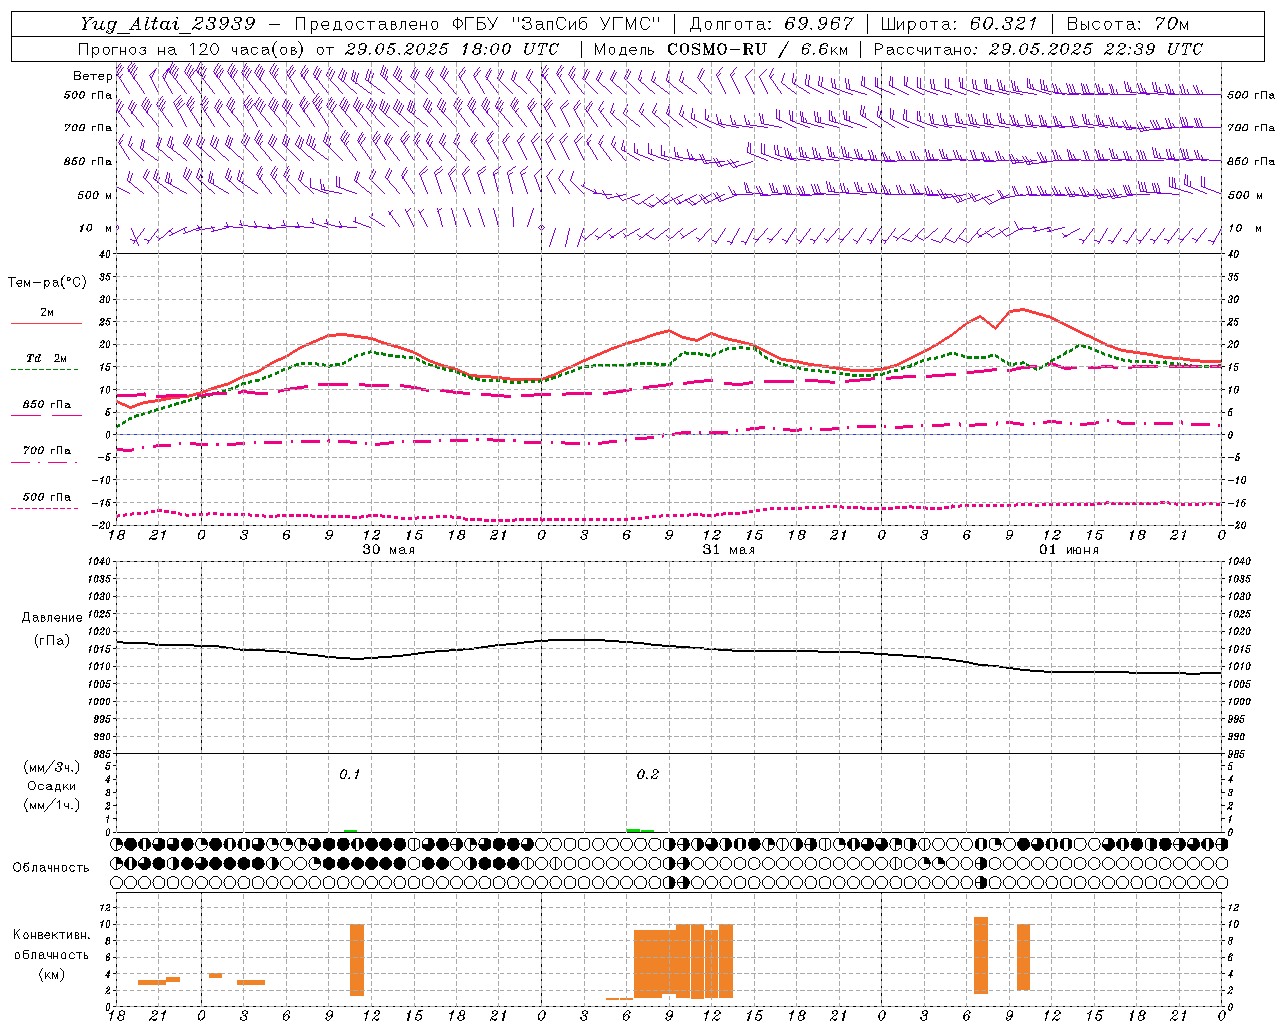The image size is (1280, 1024).
Task: Click the 500 м wind level label on left
Action: tap(95, 195)
